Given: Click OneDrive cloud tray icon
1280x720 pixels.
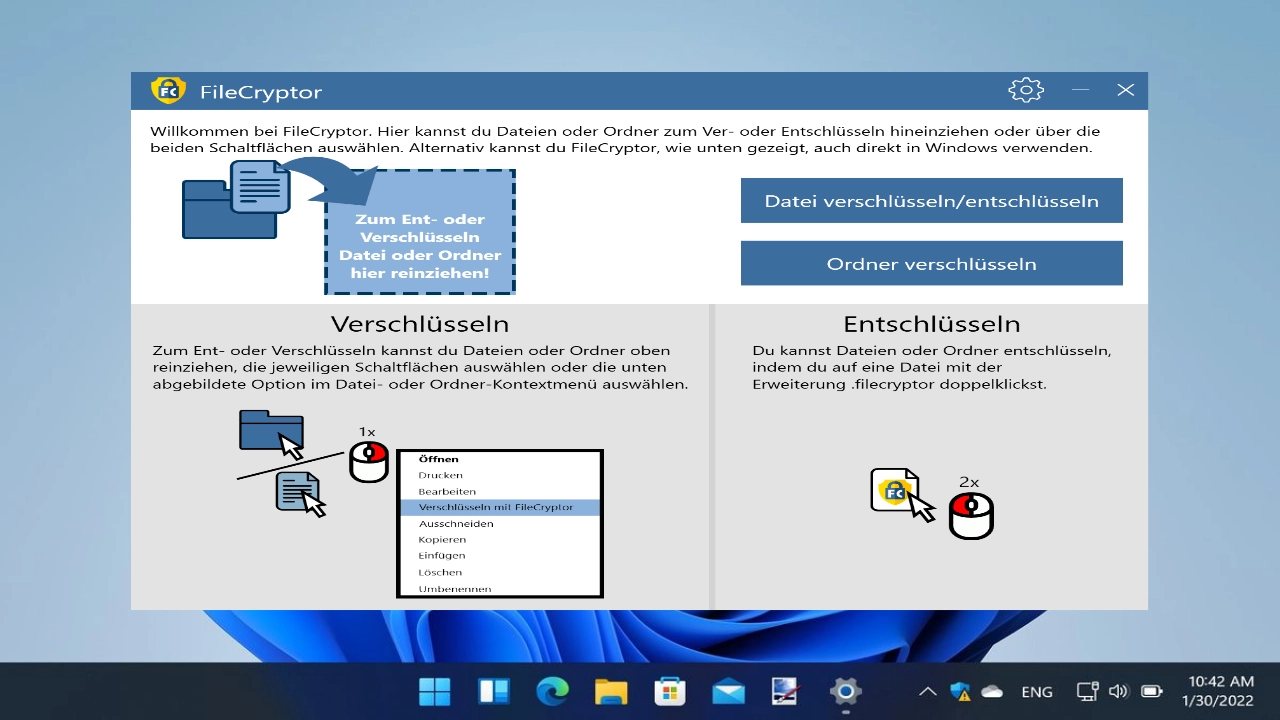Looking at the screenshot, I should tap(992, 691).
